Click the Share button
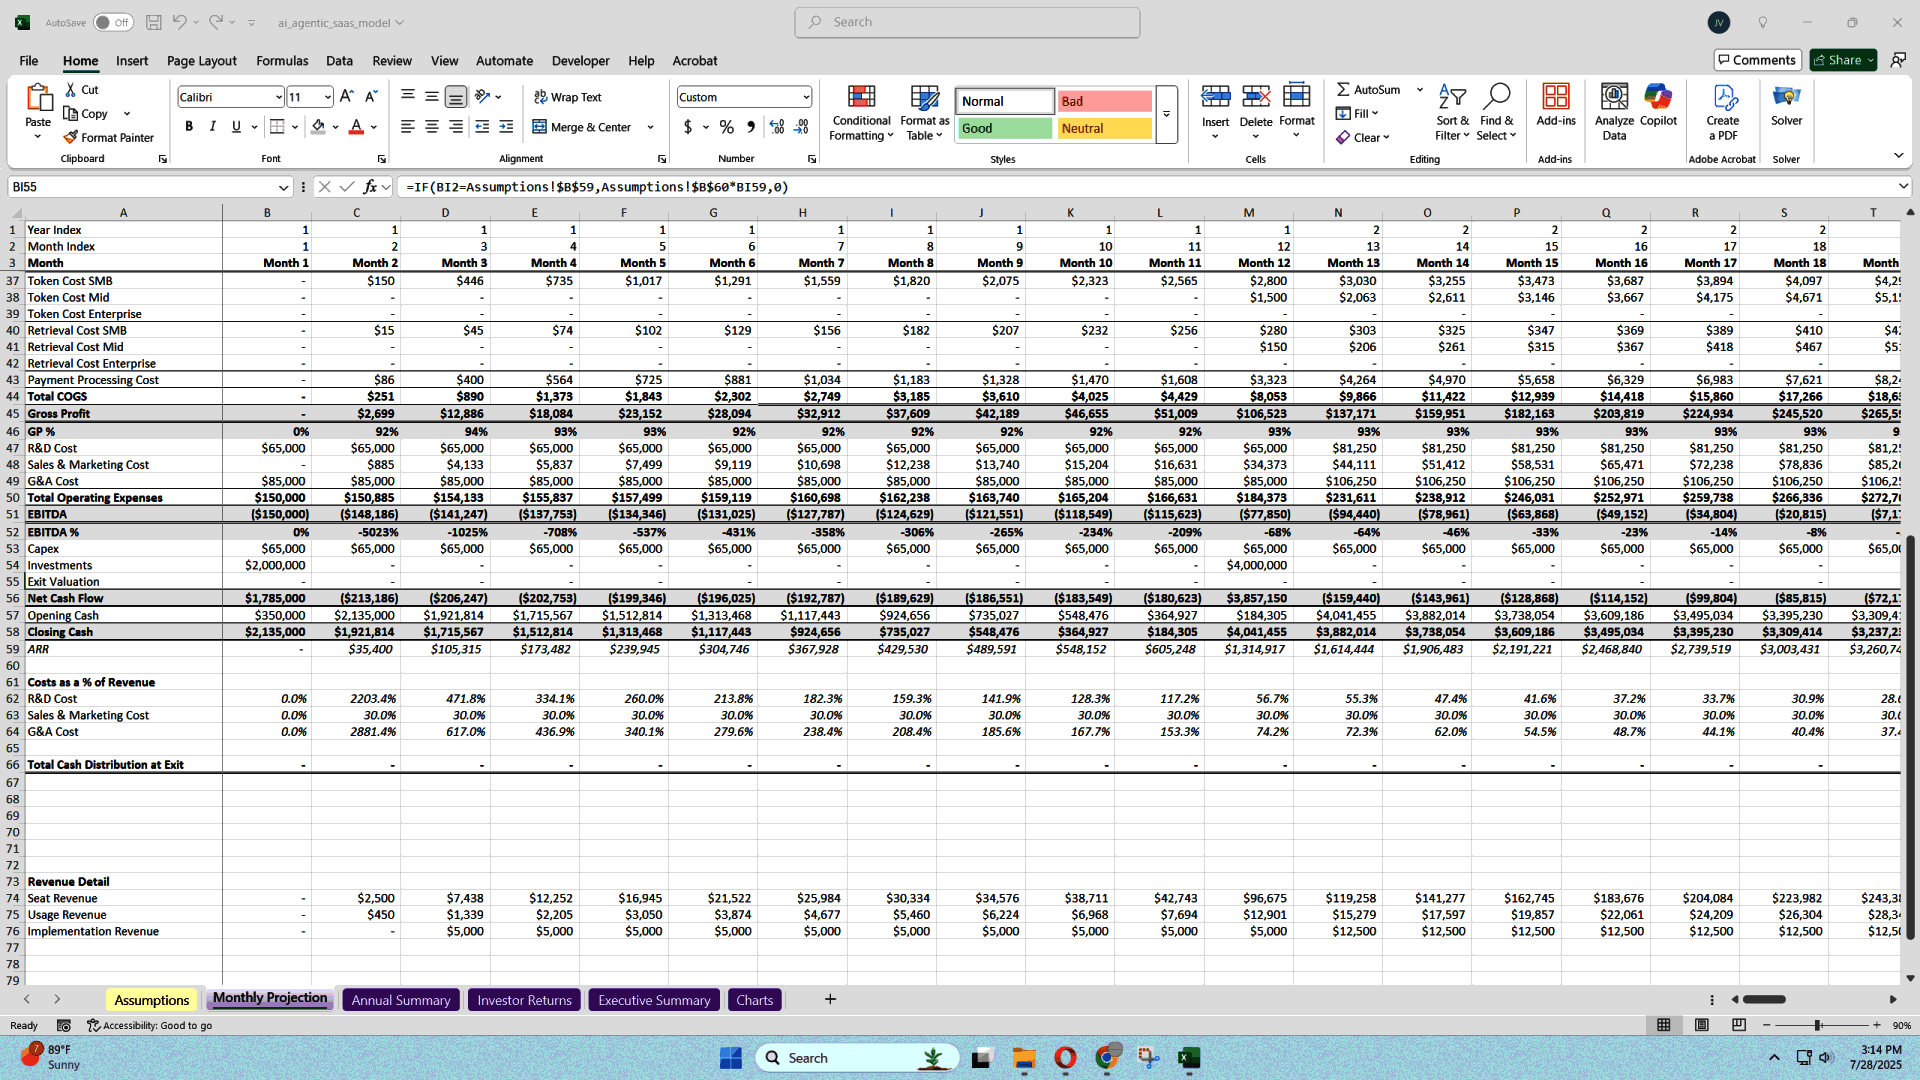Screen dimensions: 1920x1080 tap(1843, 60)
